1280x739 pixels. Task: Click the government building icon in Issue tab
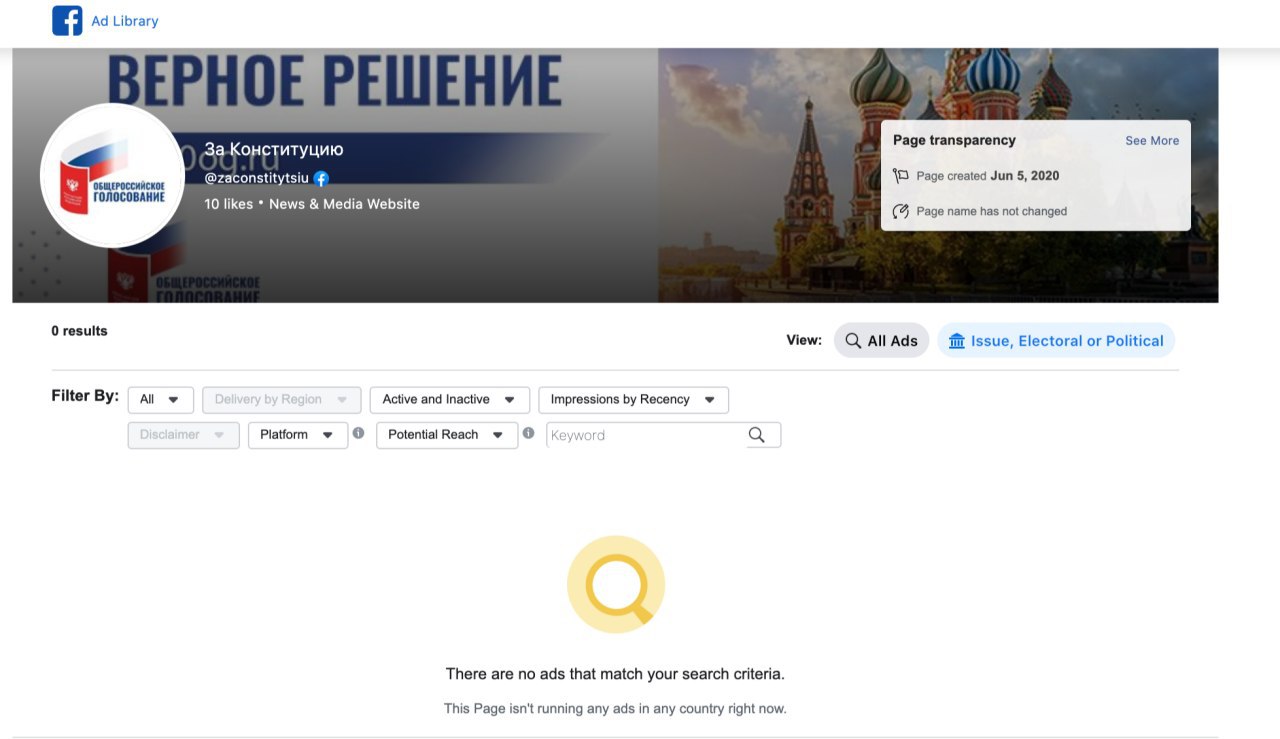point(957,341)
